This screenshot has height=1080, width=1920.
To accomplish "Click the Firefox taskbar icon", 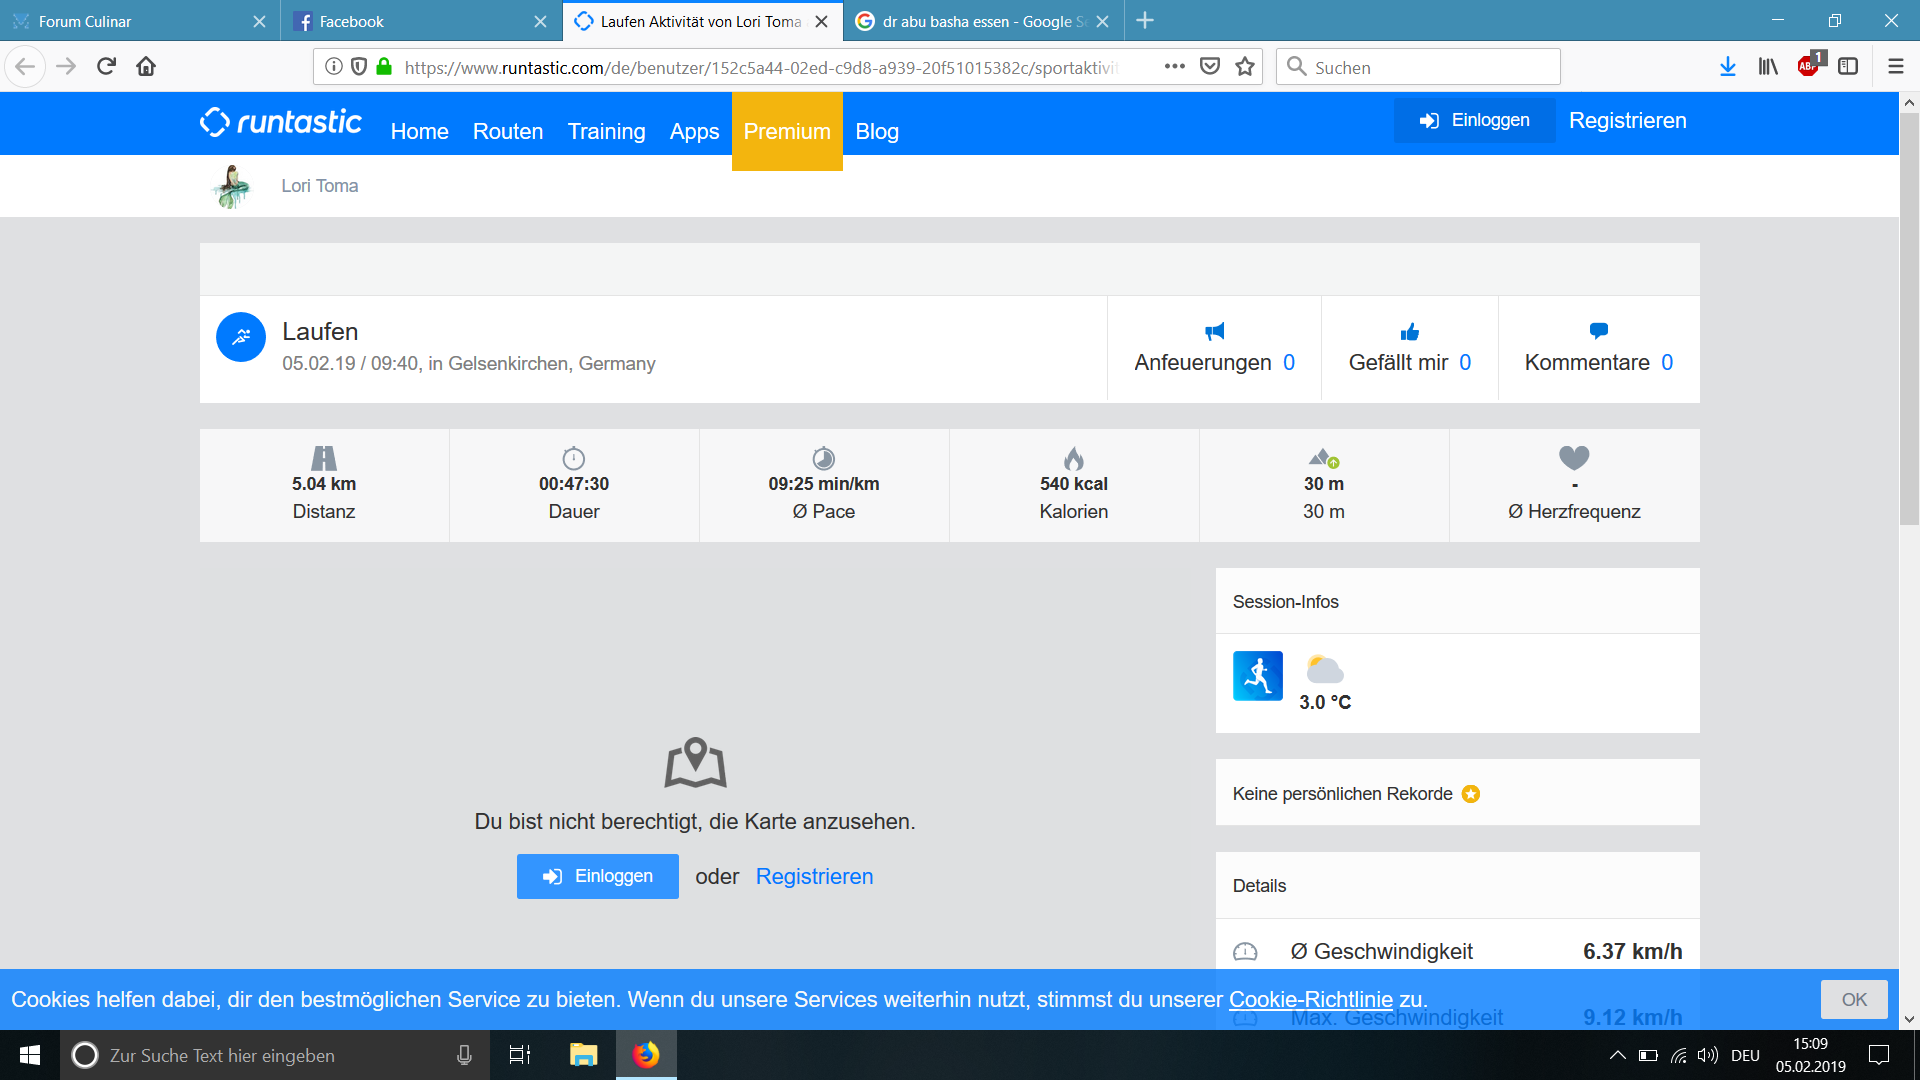I will click(646, 1055).
